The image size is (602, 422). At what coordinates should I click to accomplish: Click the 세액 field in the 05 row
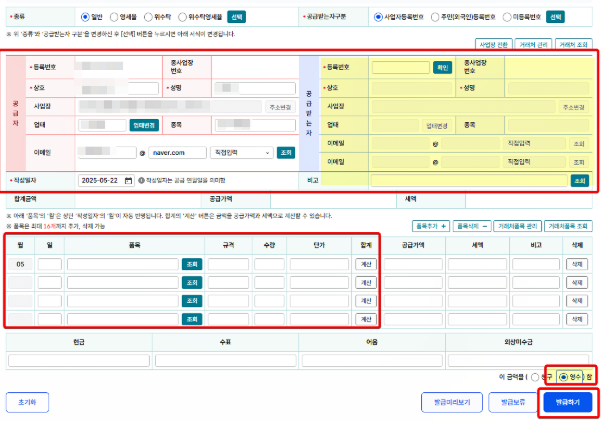click(477, 264)
